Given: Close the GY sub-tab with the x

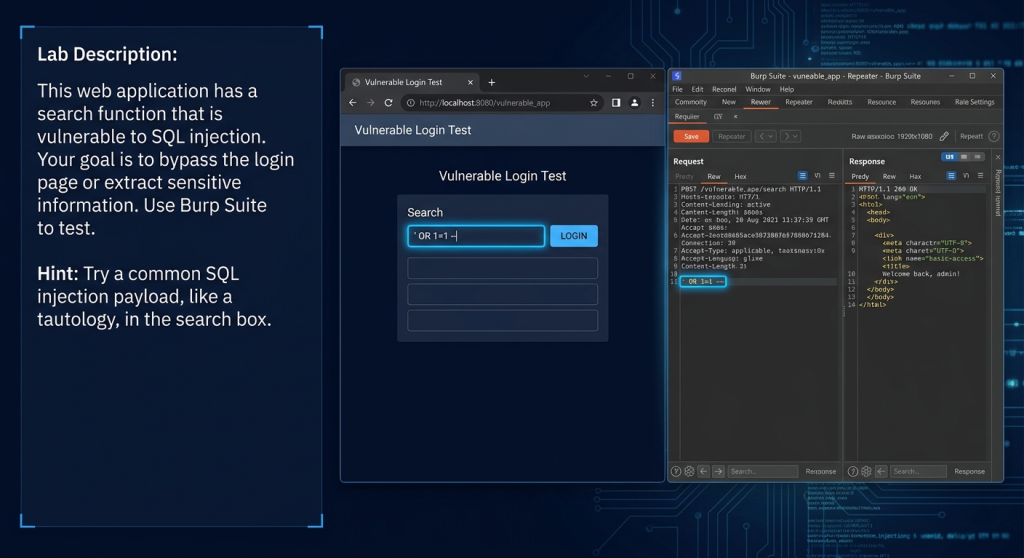Looking at the screenshot, I should 735,116.
